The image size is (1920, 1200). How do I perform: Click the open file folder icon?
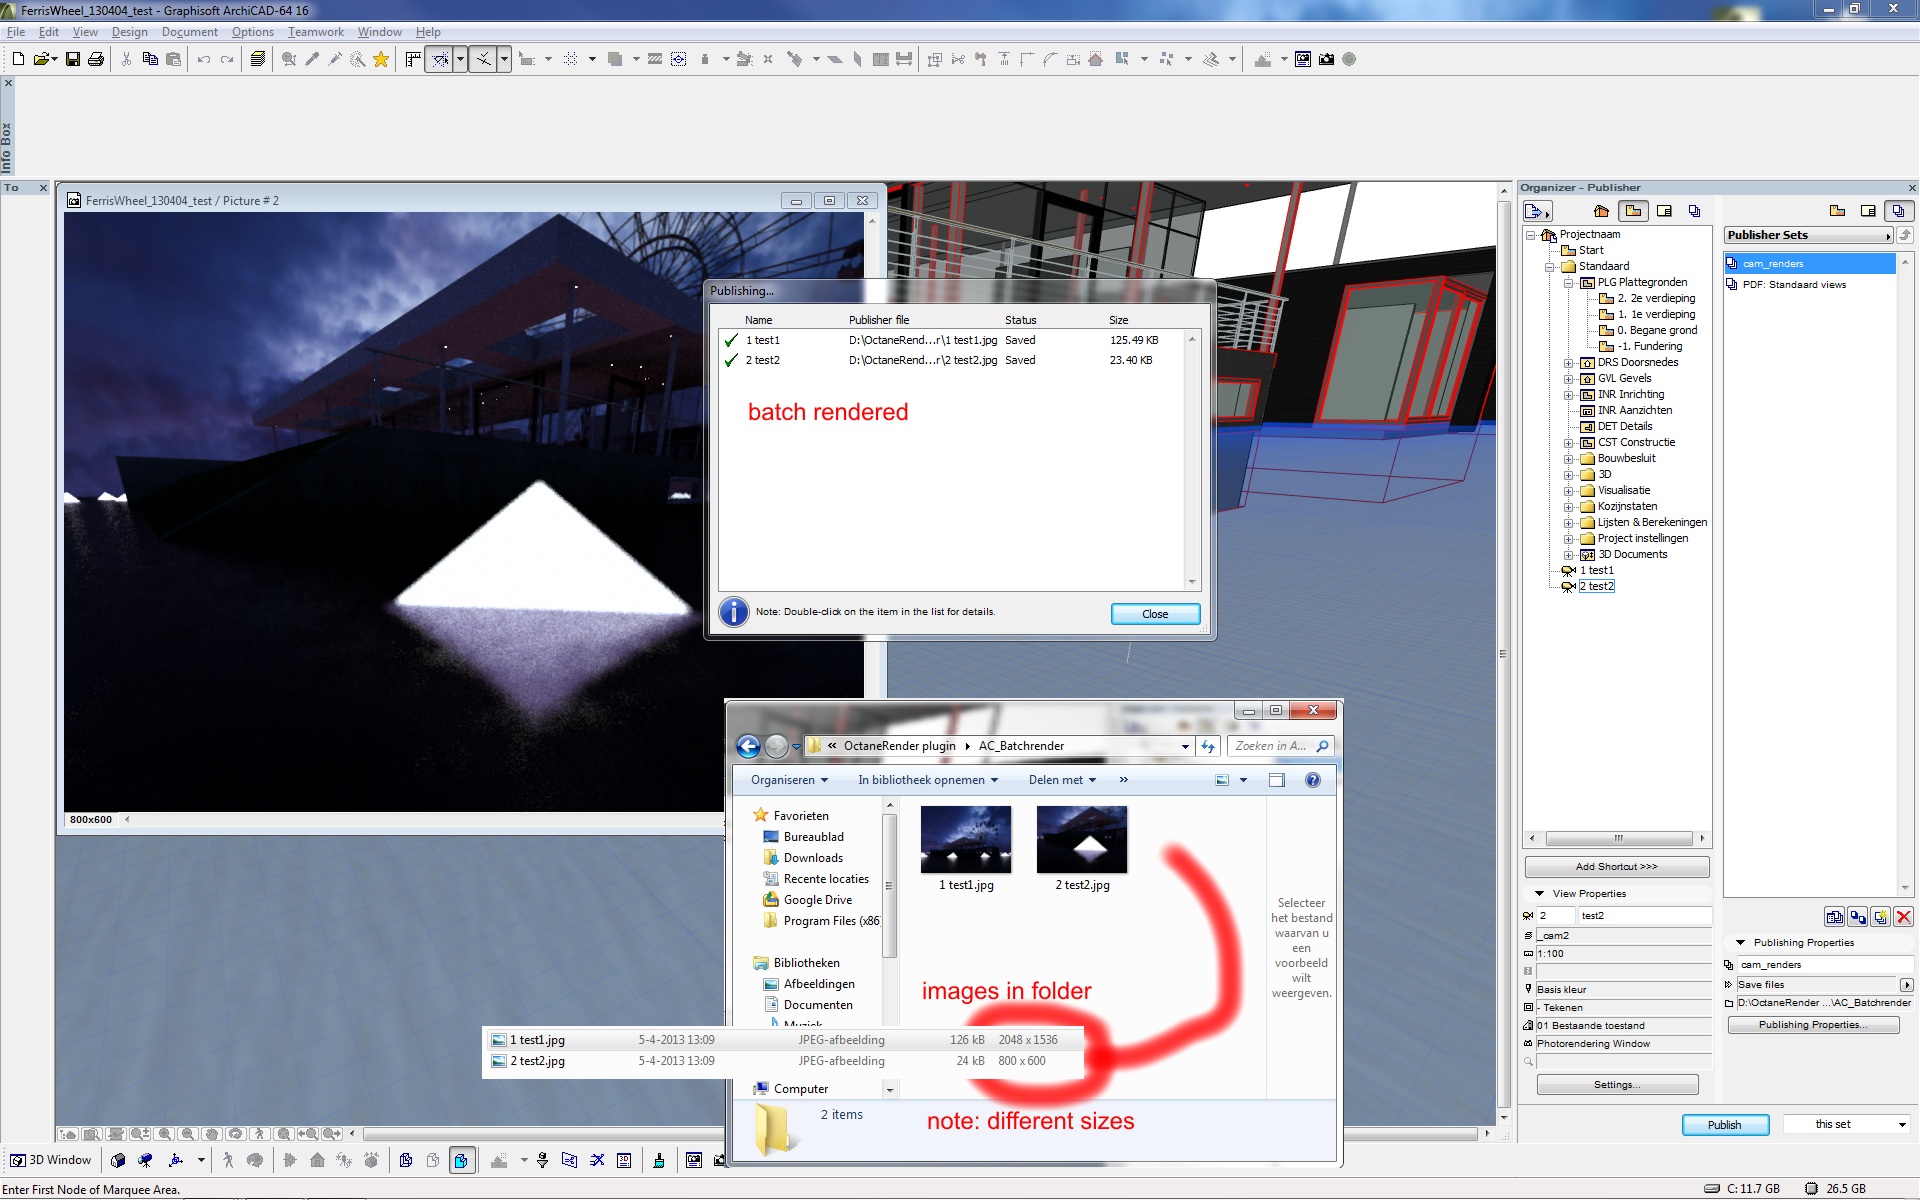pyautogui.click(x=42, y=60)
